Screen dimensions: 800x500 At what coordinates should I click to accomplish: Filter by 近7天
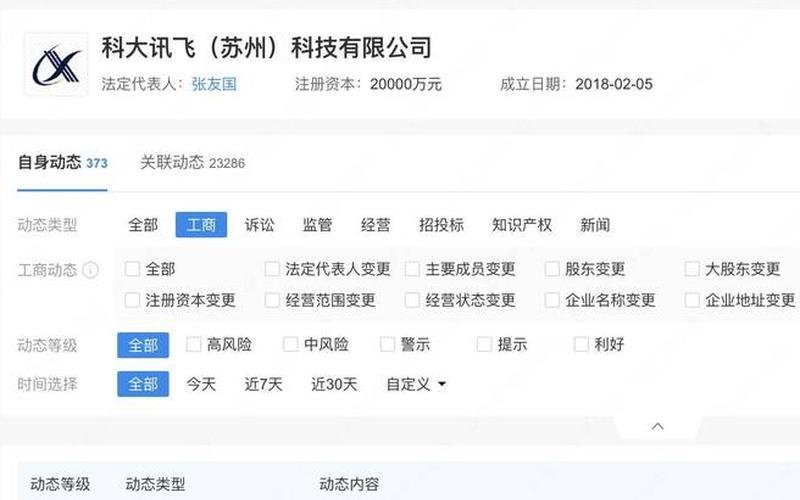pos(263,384)
